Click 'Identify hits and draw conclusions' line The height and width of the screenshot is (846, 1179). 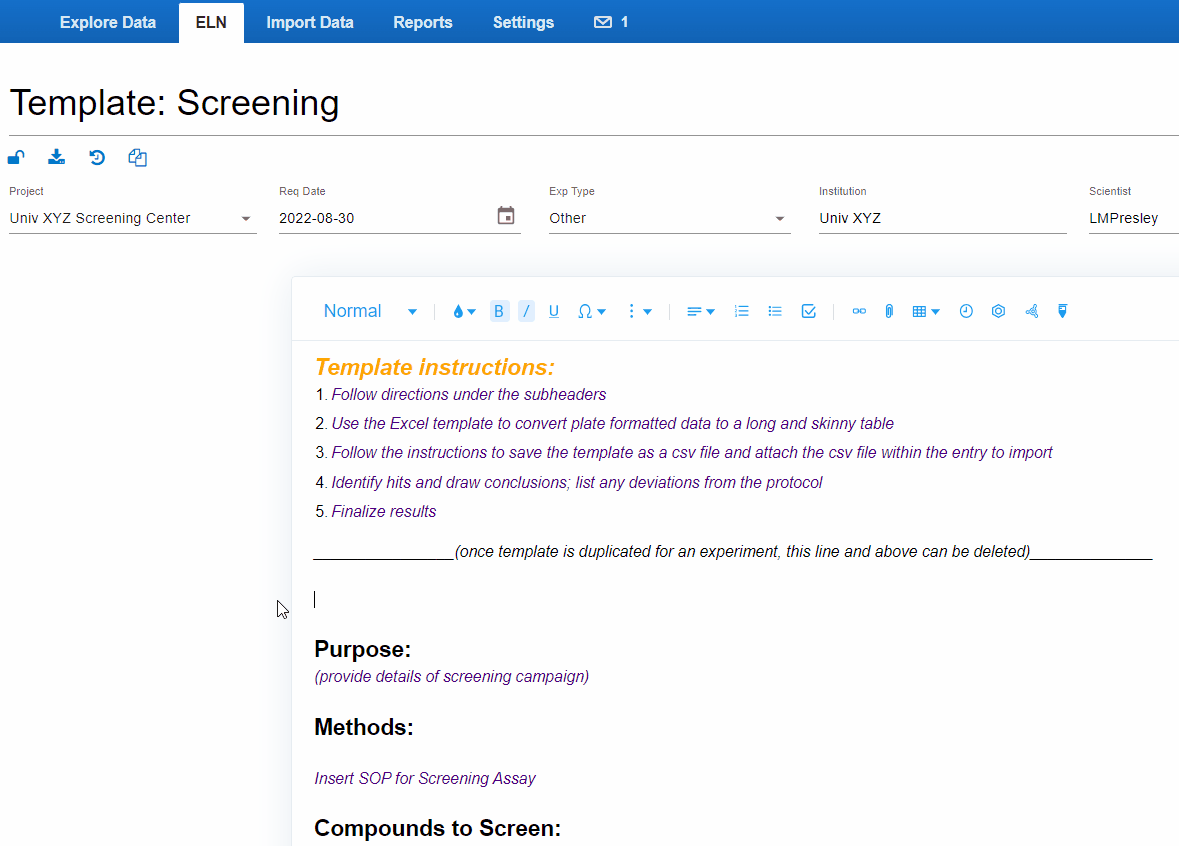point(577,483)
